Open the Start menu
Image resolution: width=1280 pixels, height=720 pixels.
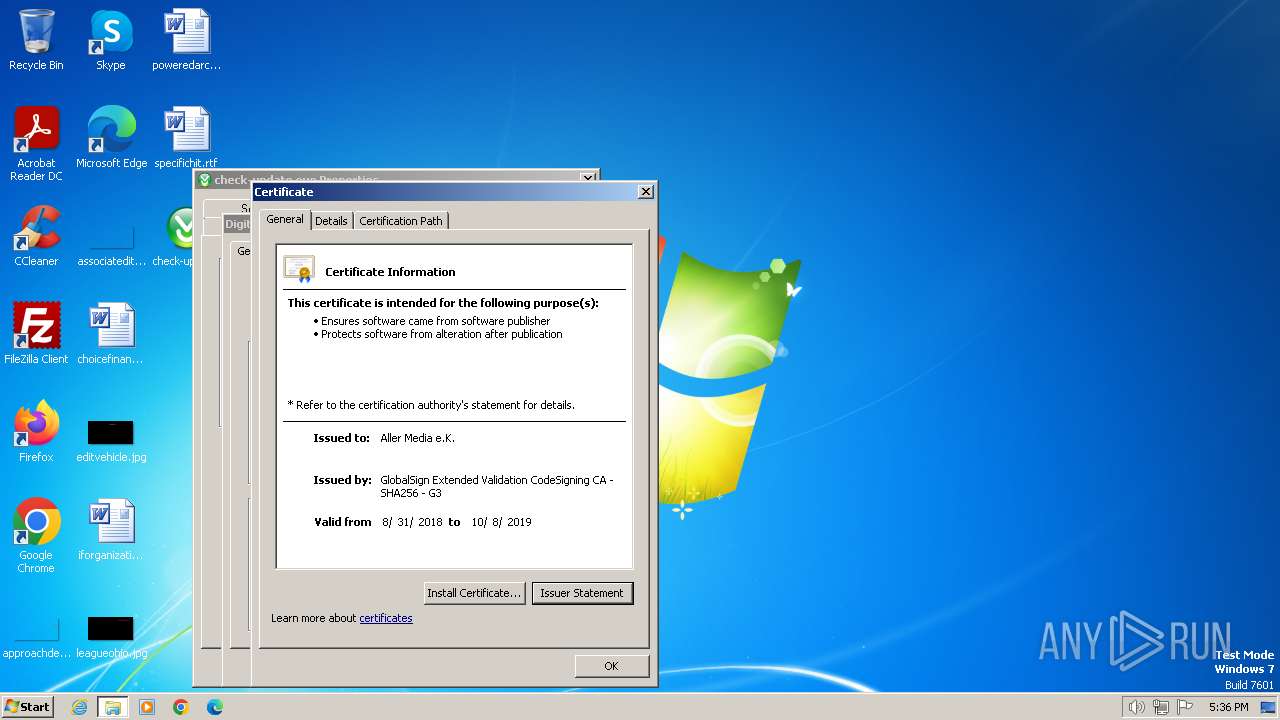[x=27, y=707]
